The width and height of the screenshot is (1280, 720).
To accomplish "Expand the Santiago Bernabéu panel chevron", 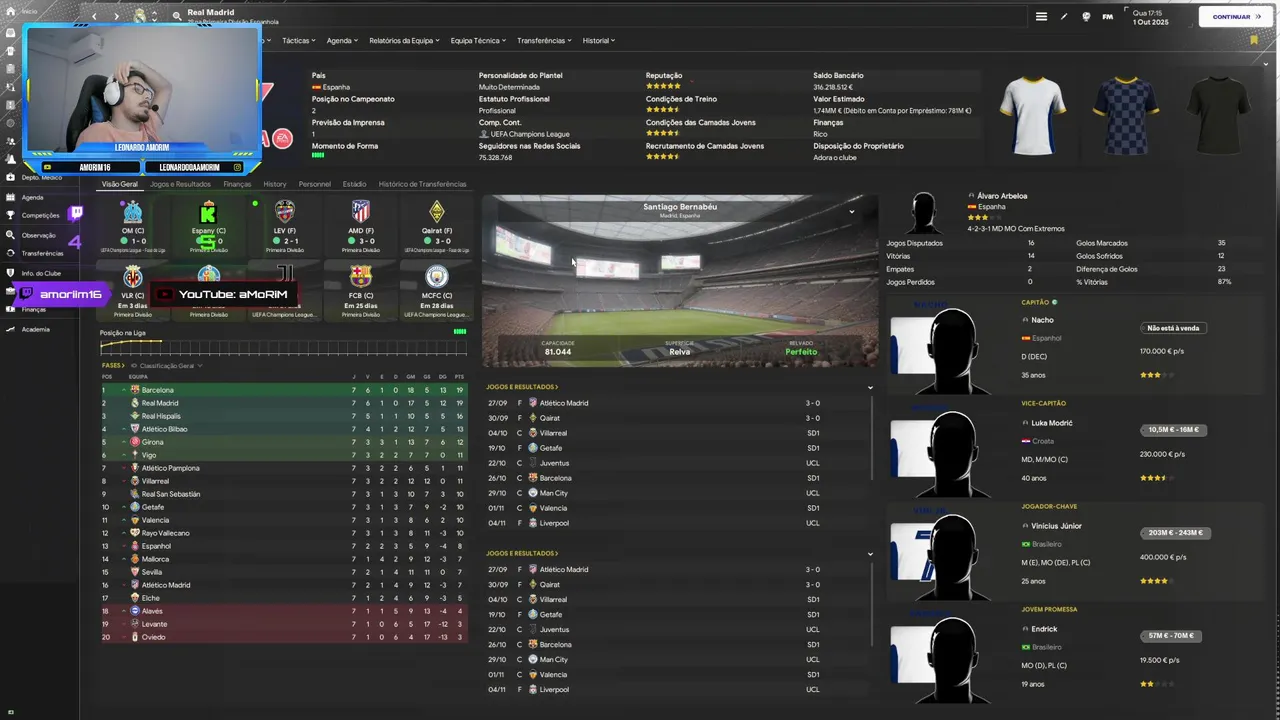I will [x=852, y=211].
